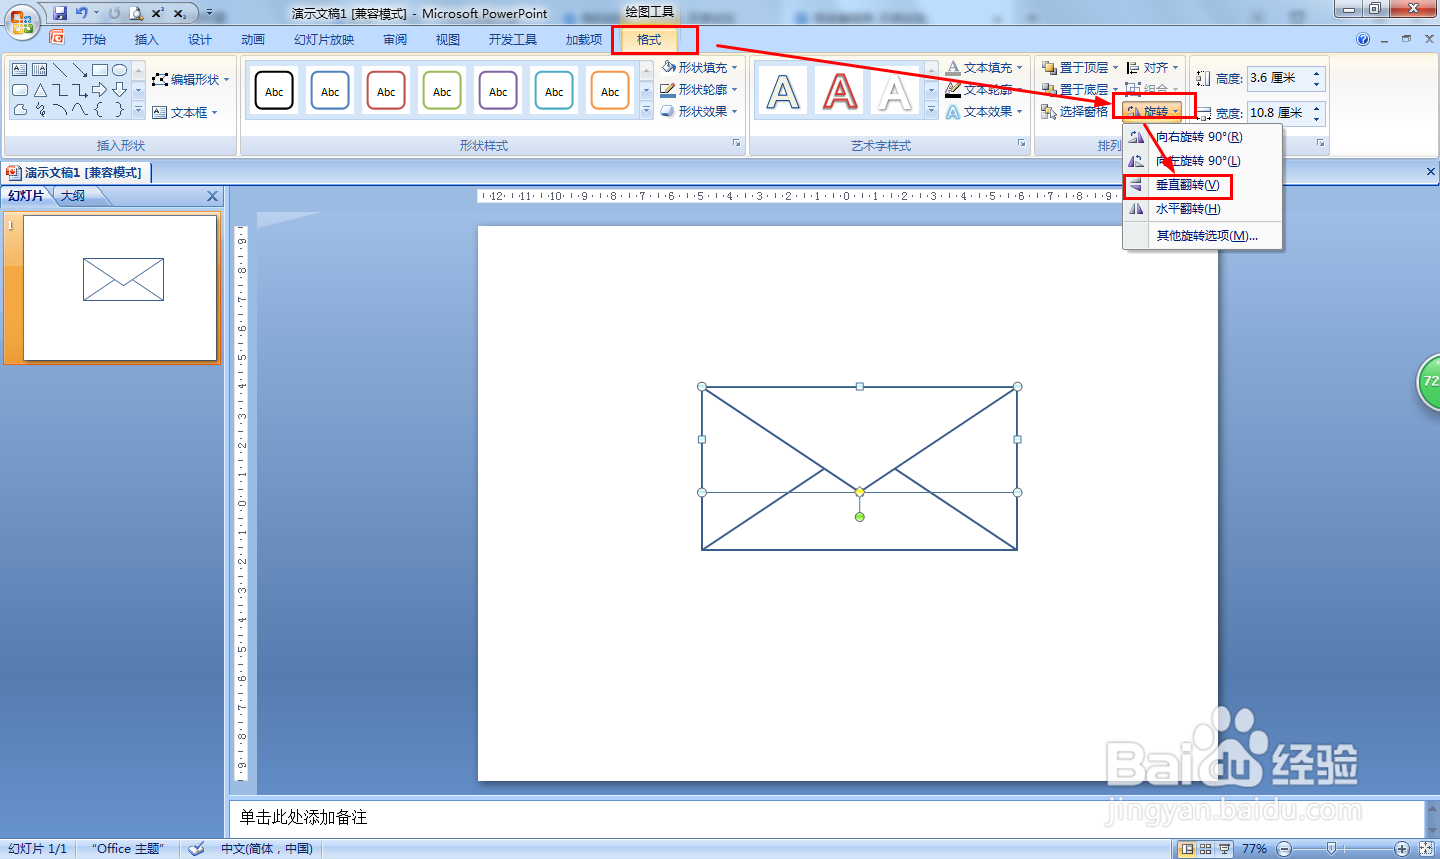
Task: Open the Shape Fill (形状填充) dropdown
Action: click(700, 67)
